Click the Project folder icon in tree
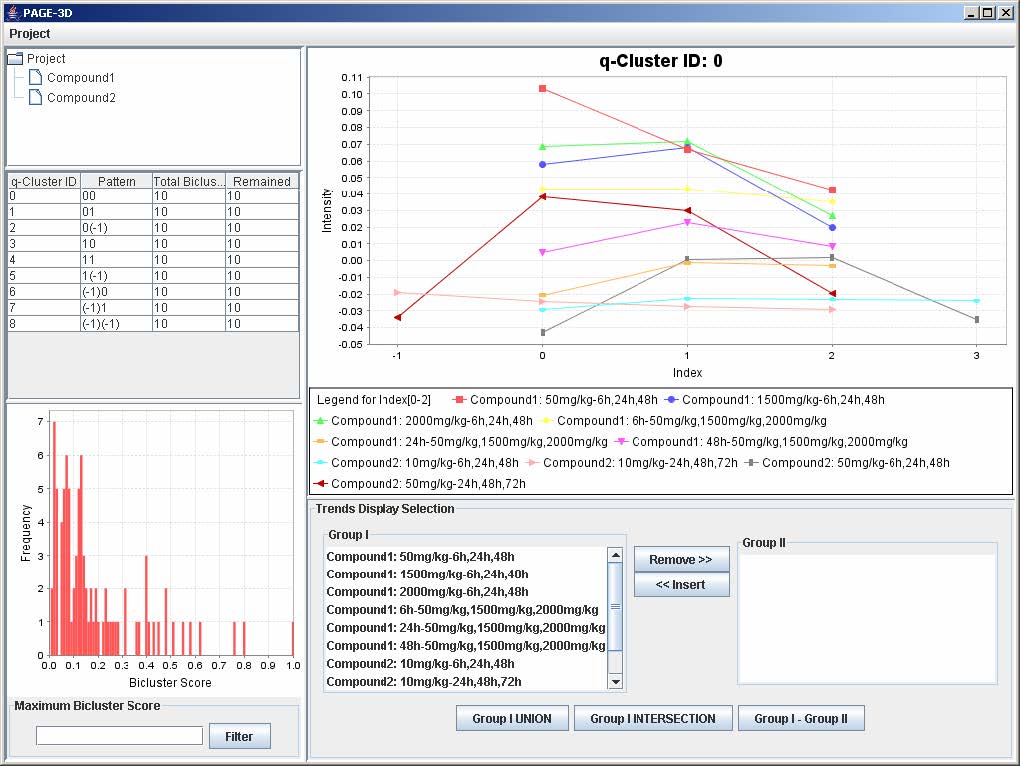 [15, 59]
